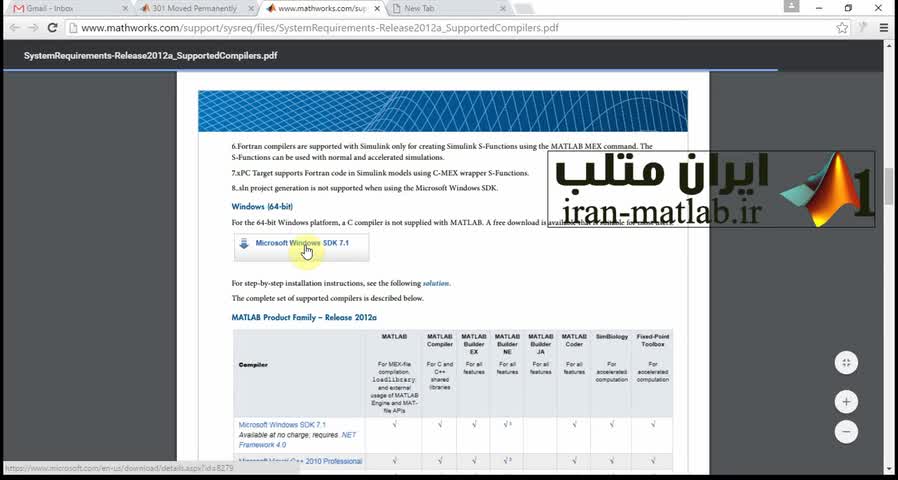Click the 'MATLAB Compiler' column header
This screenshot has width=898, height=480.
click(440, 340)
